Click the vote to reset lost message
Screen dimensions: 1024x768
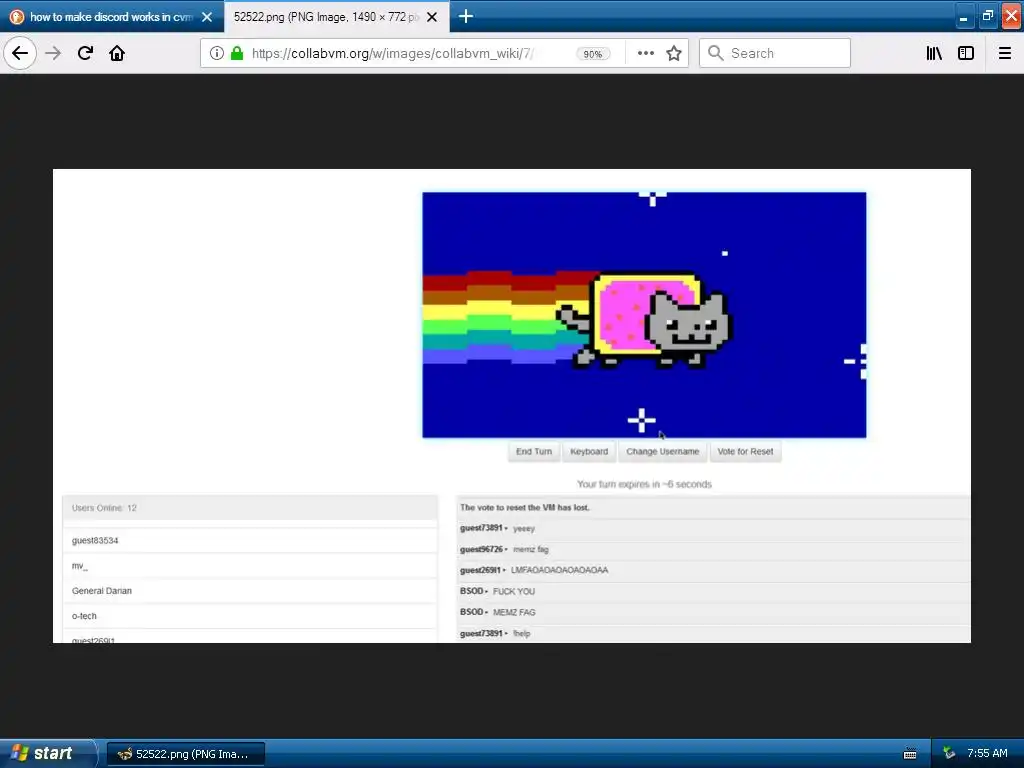(x=524, y=507)
